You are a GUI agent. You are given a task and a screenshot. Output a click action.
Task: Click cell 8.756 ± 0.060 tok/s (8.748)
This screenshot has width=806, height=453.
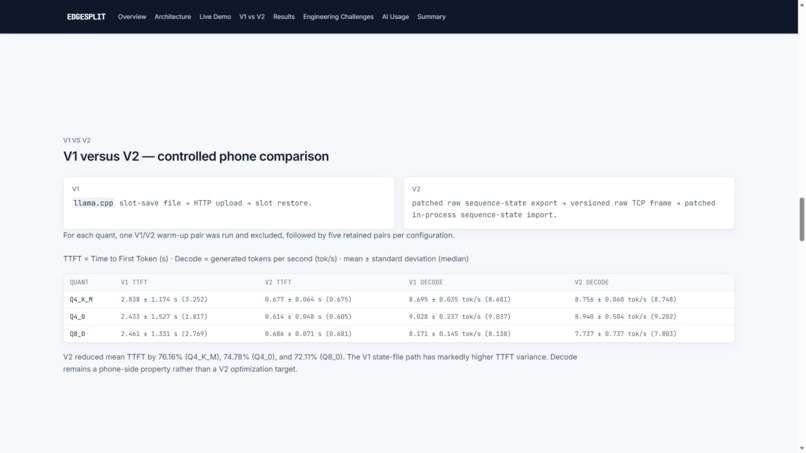[x=626, y=299]
